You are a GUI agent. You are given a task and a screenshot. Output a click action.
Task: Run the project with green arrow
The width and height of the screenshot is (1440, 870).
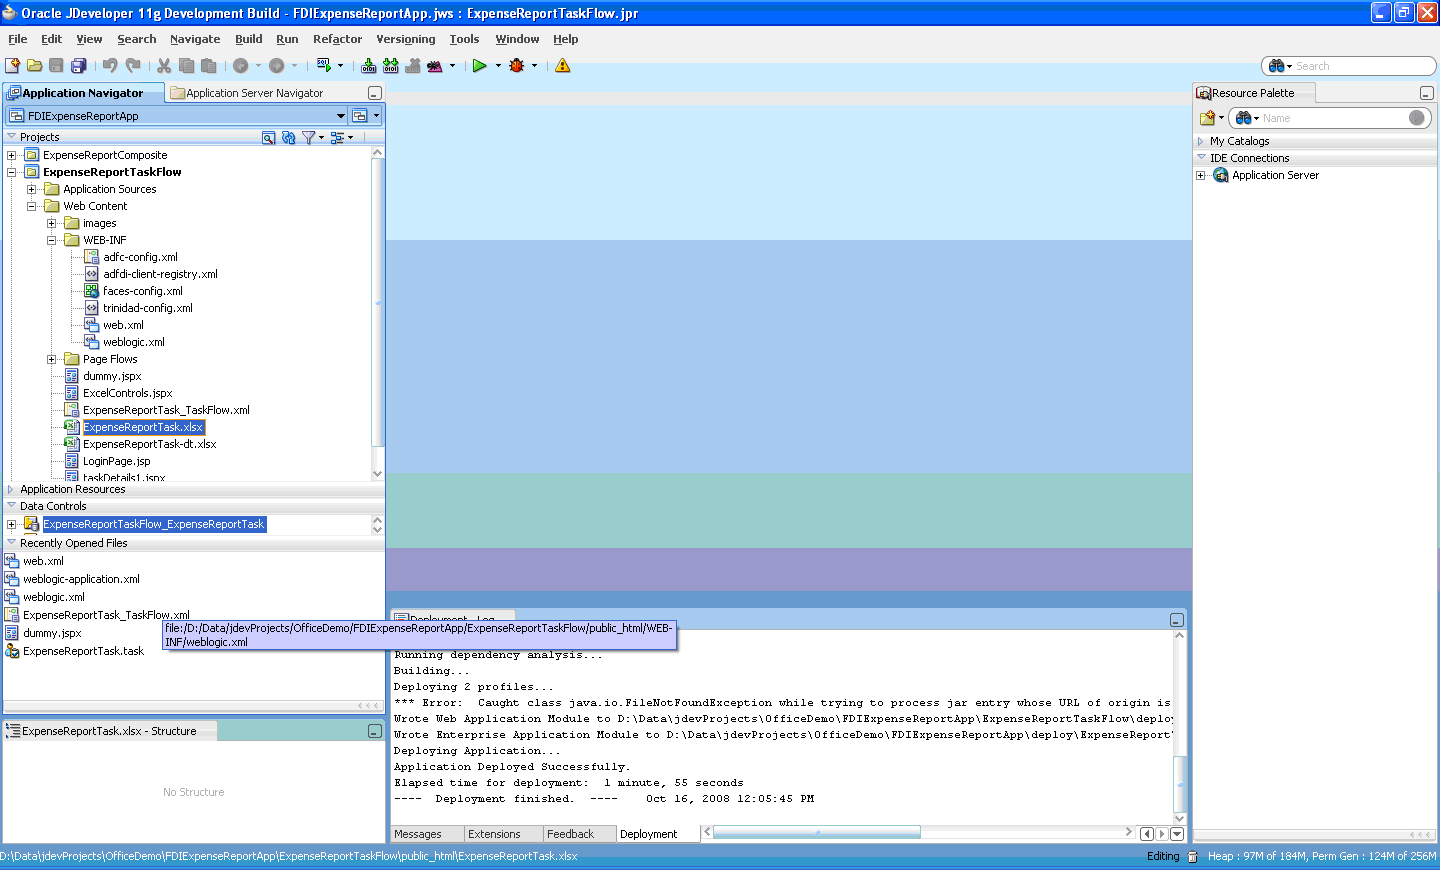coord(480,66)
